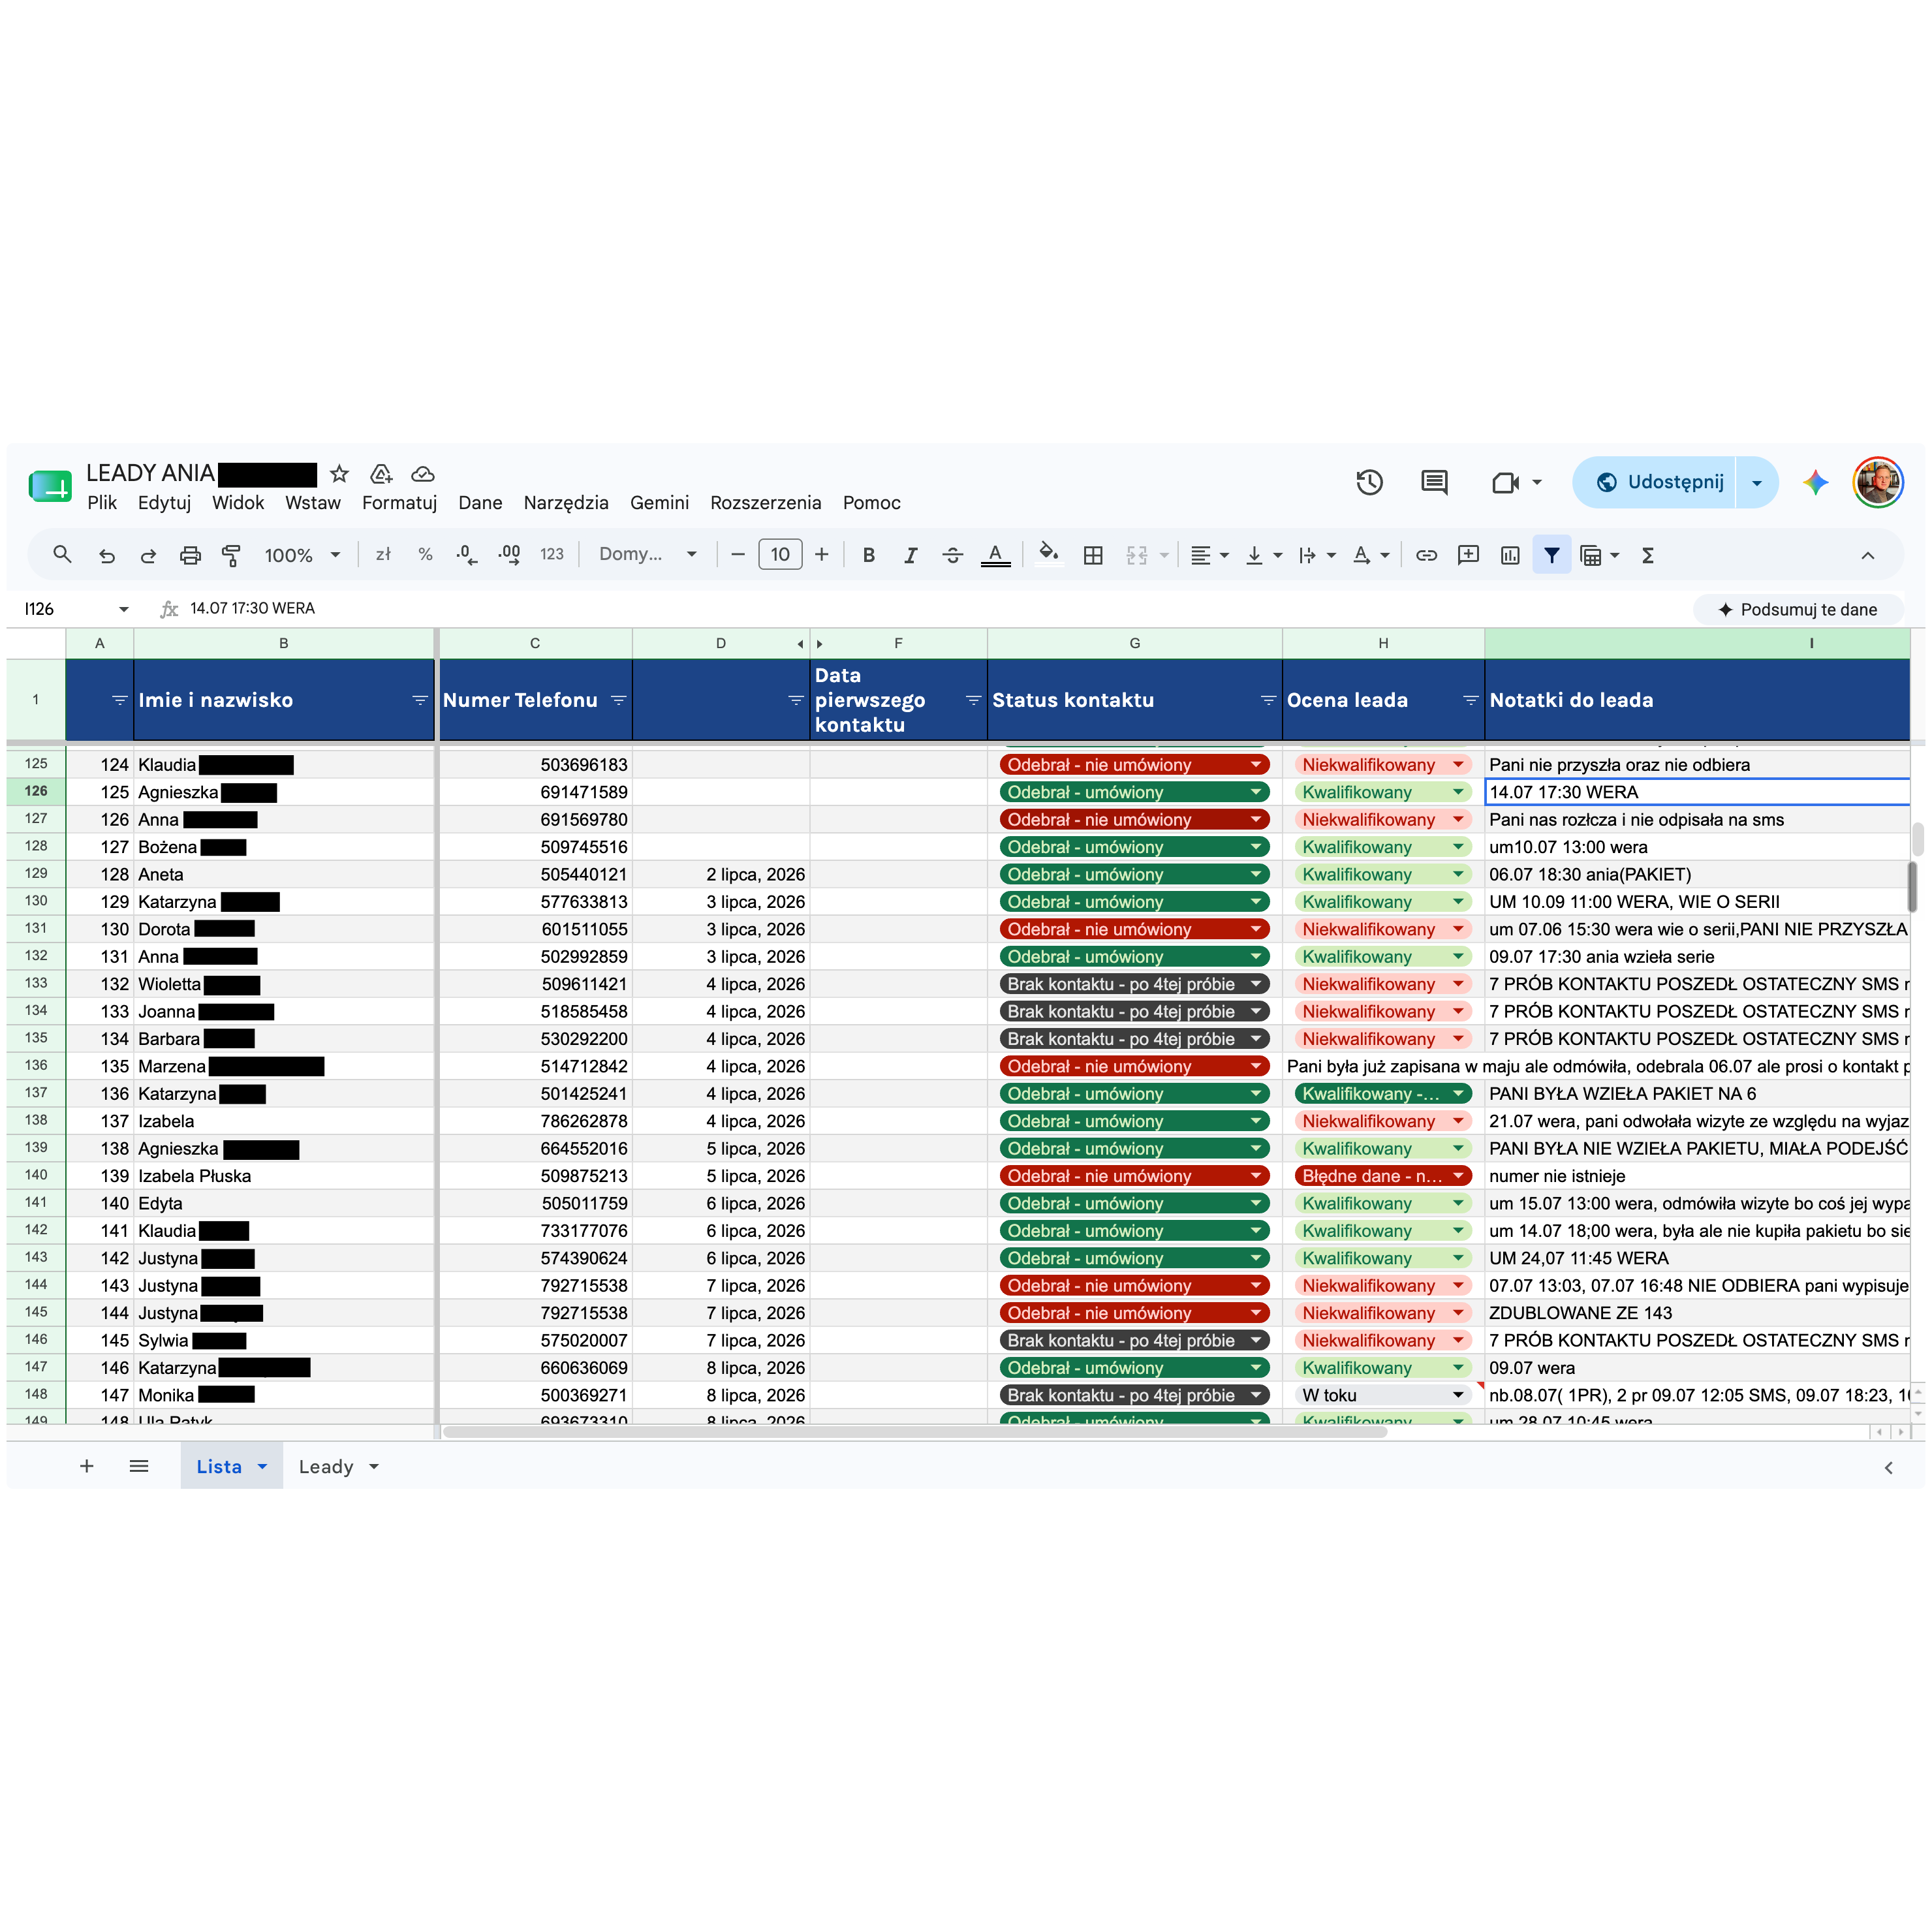Star the LEADY ANIA document
Image resolution: width=1932 pixels, height=1932 pixels.
pyautogui.click(x=339, y=474)
